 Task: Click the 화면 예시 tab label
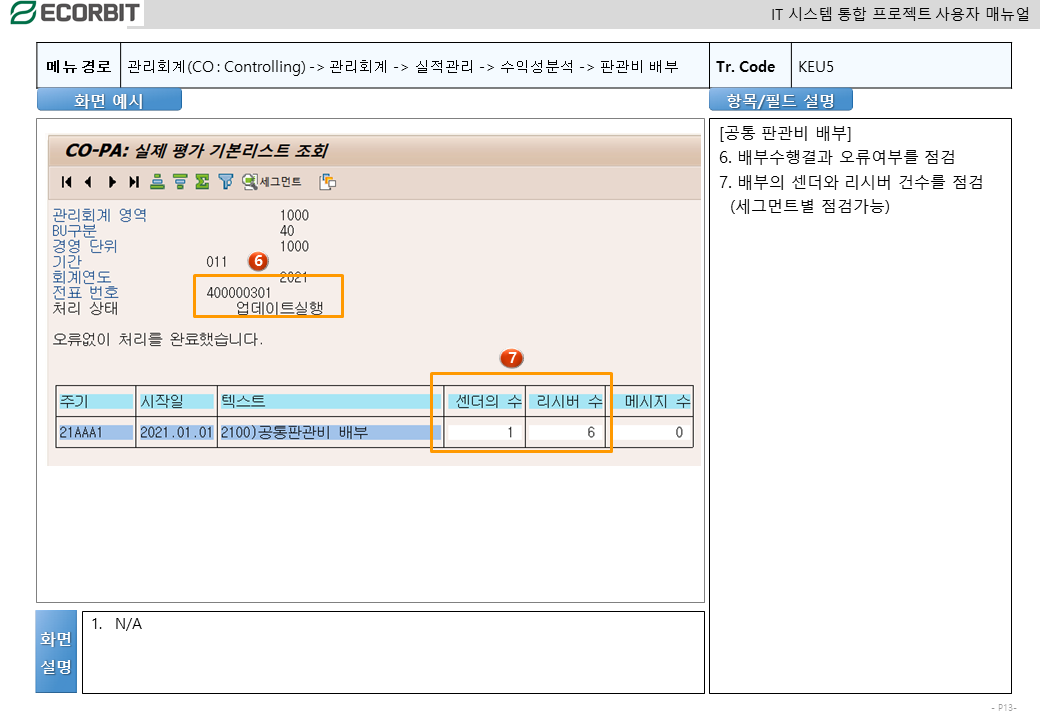(x=109, y=101)
